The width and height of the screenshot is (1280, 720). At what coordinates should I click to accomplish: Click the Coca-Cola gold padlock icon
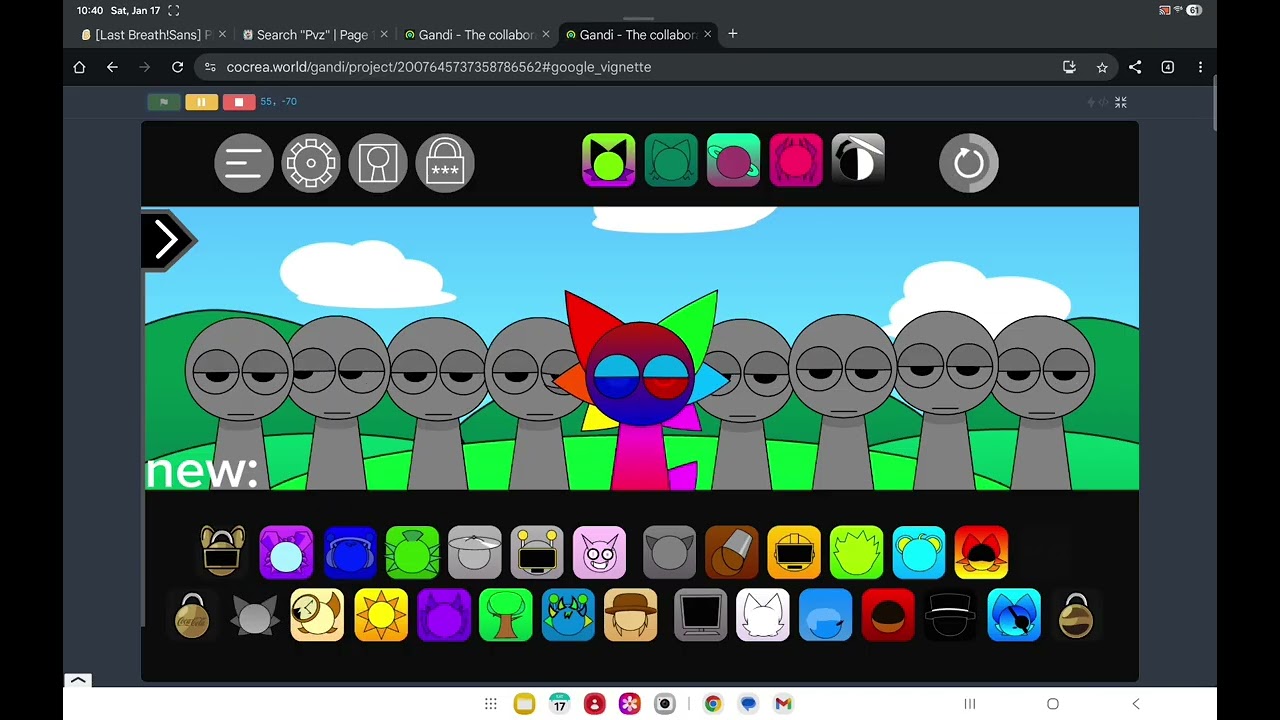coord(192,615)
